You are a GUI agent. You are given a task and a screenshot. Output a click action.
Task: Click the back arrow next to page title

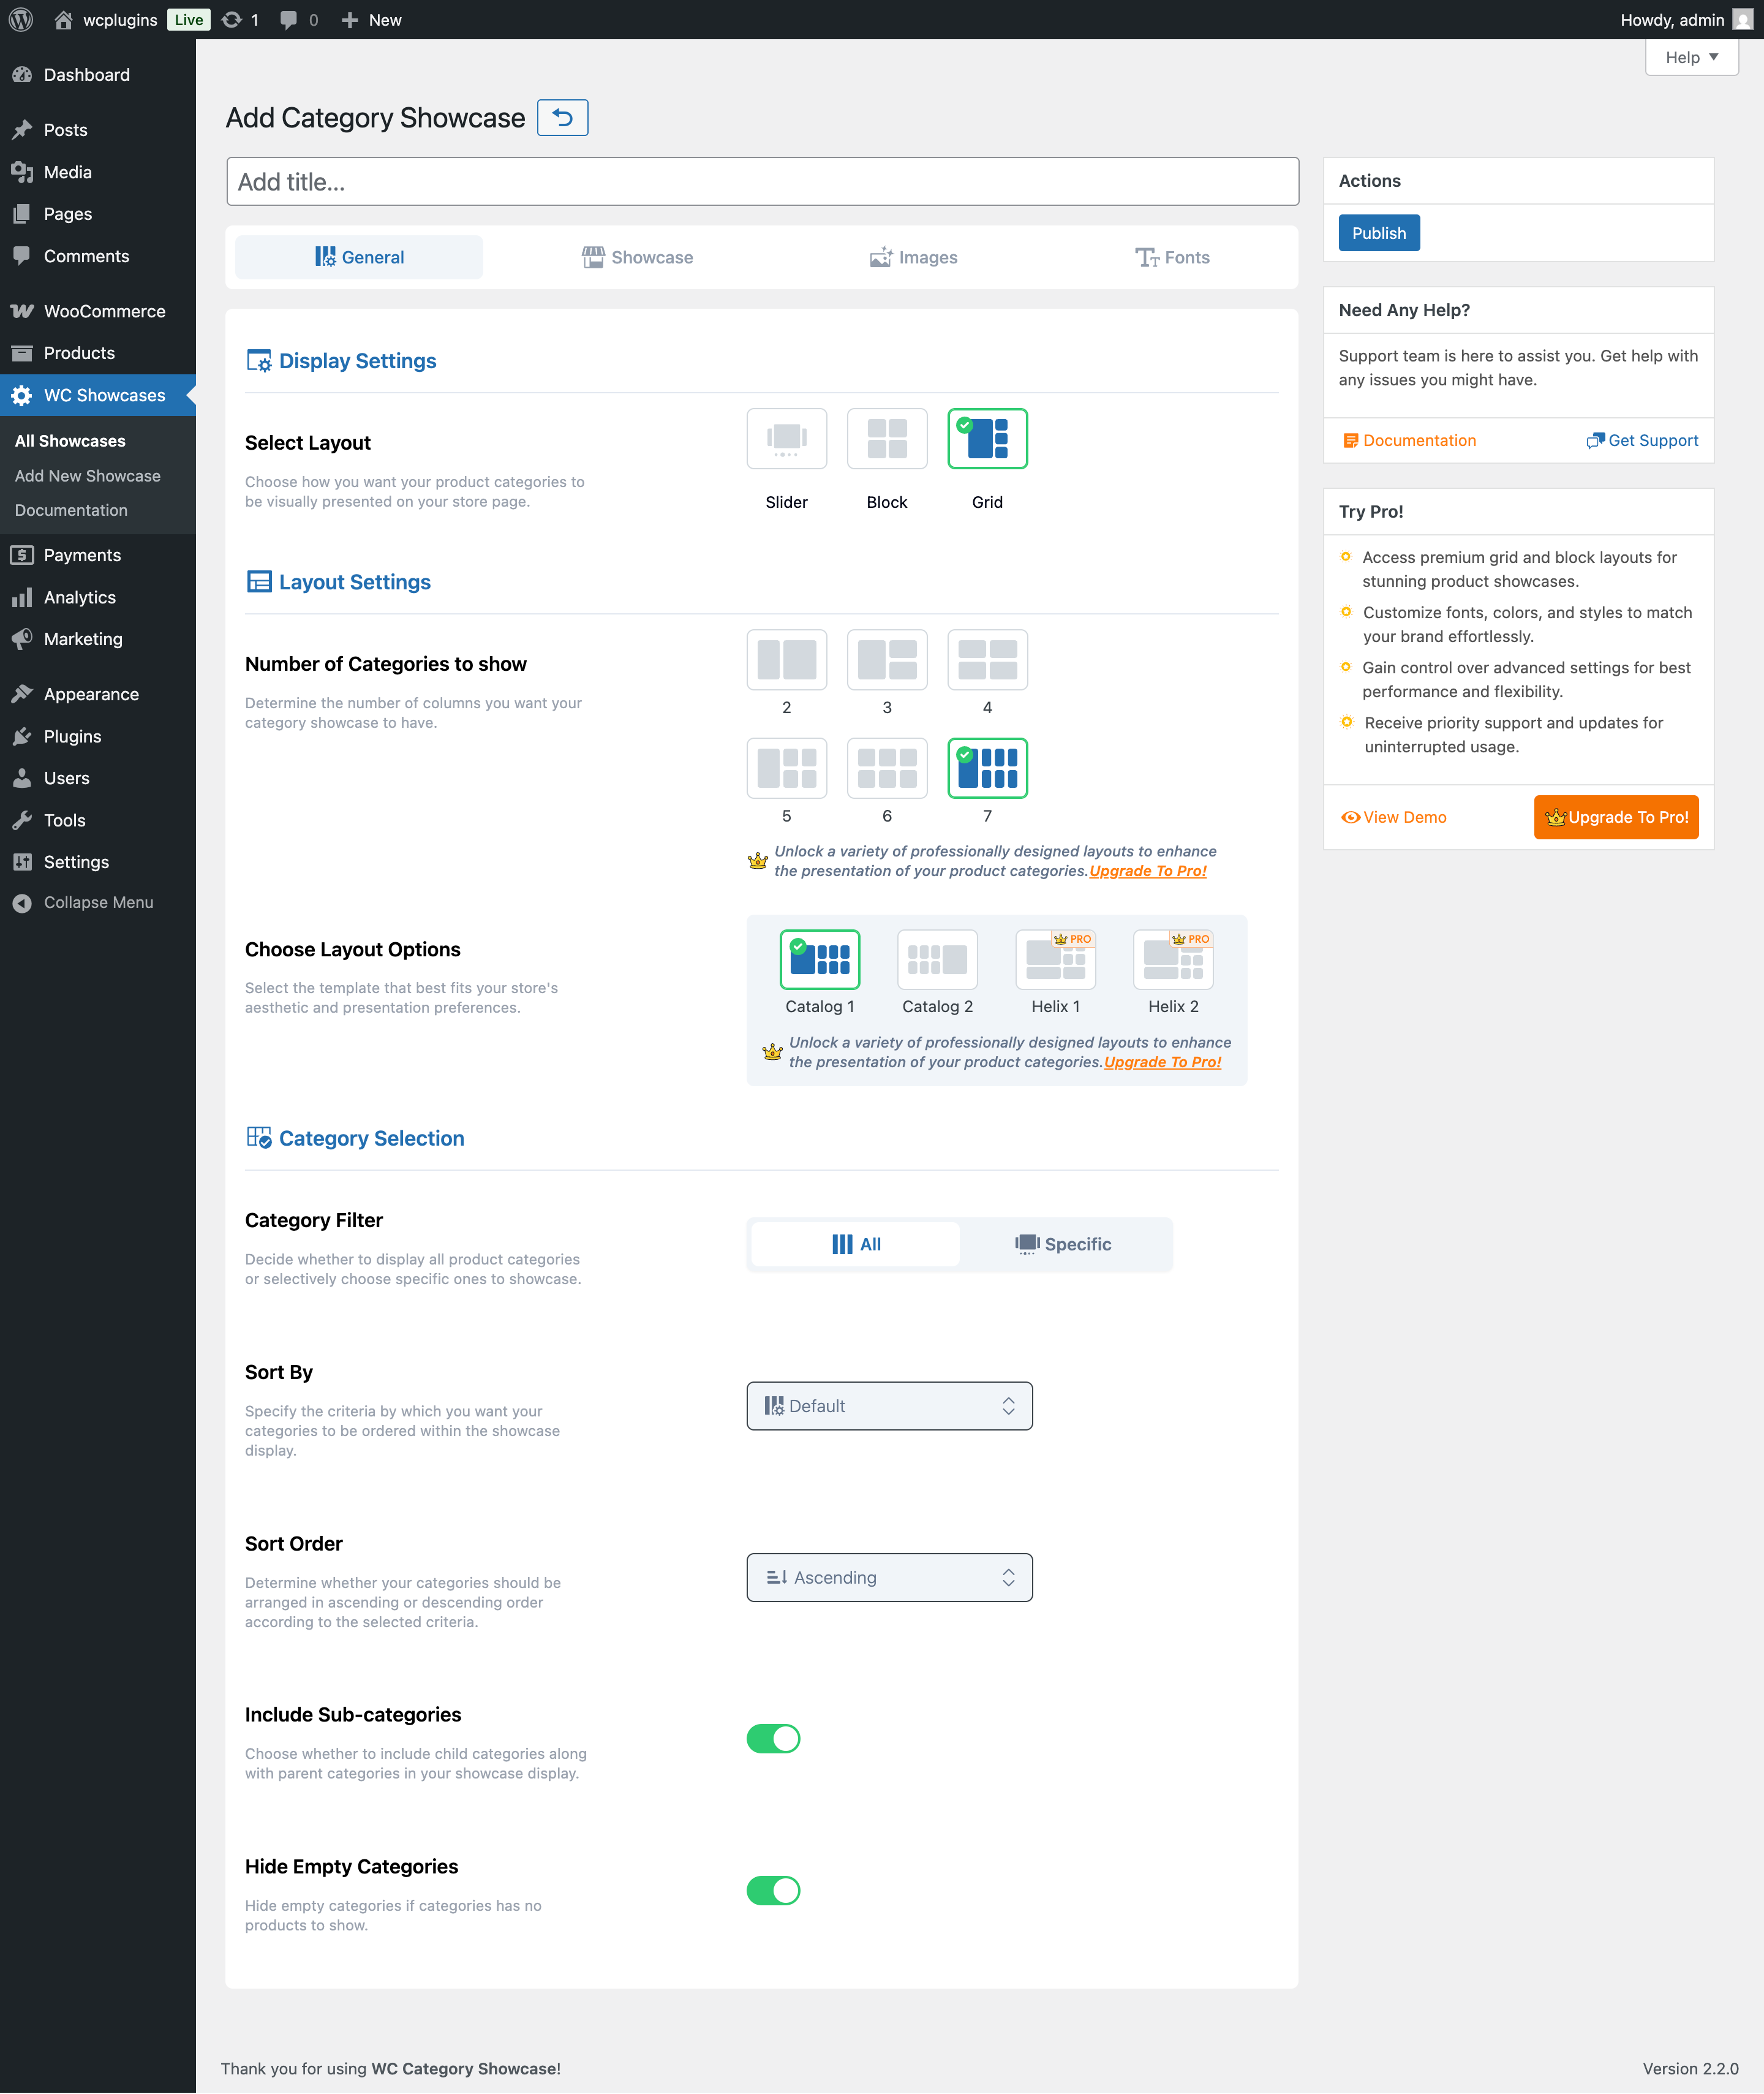(x=562, y=118)
